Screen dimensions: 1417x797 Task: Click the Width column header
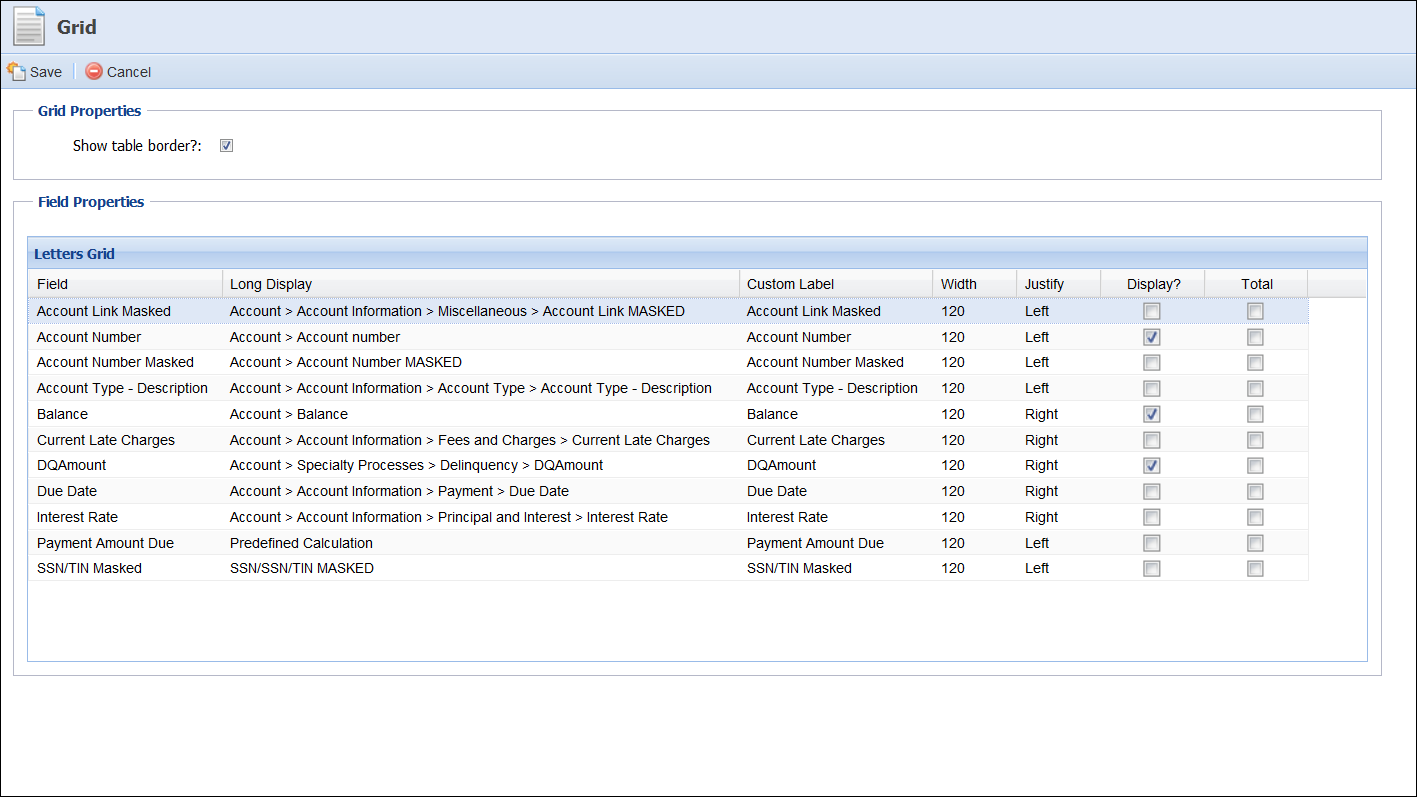(974, 284)
